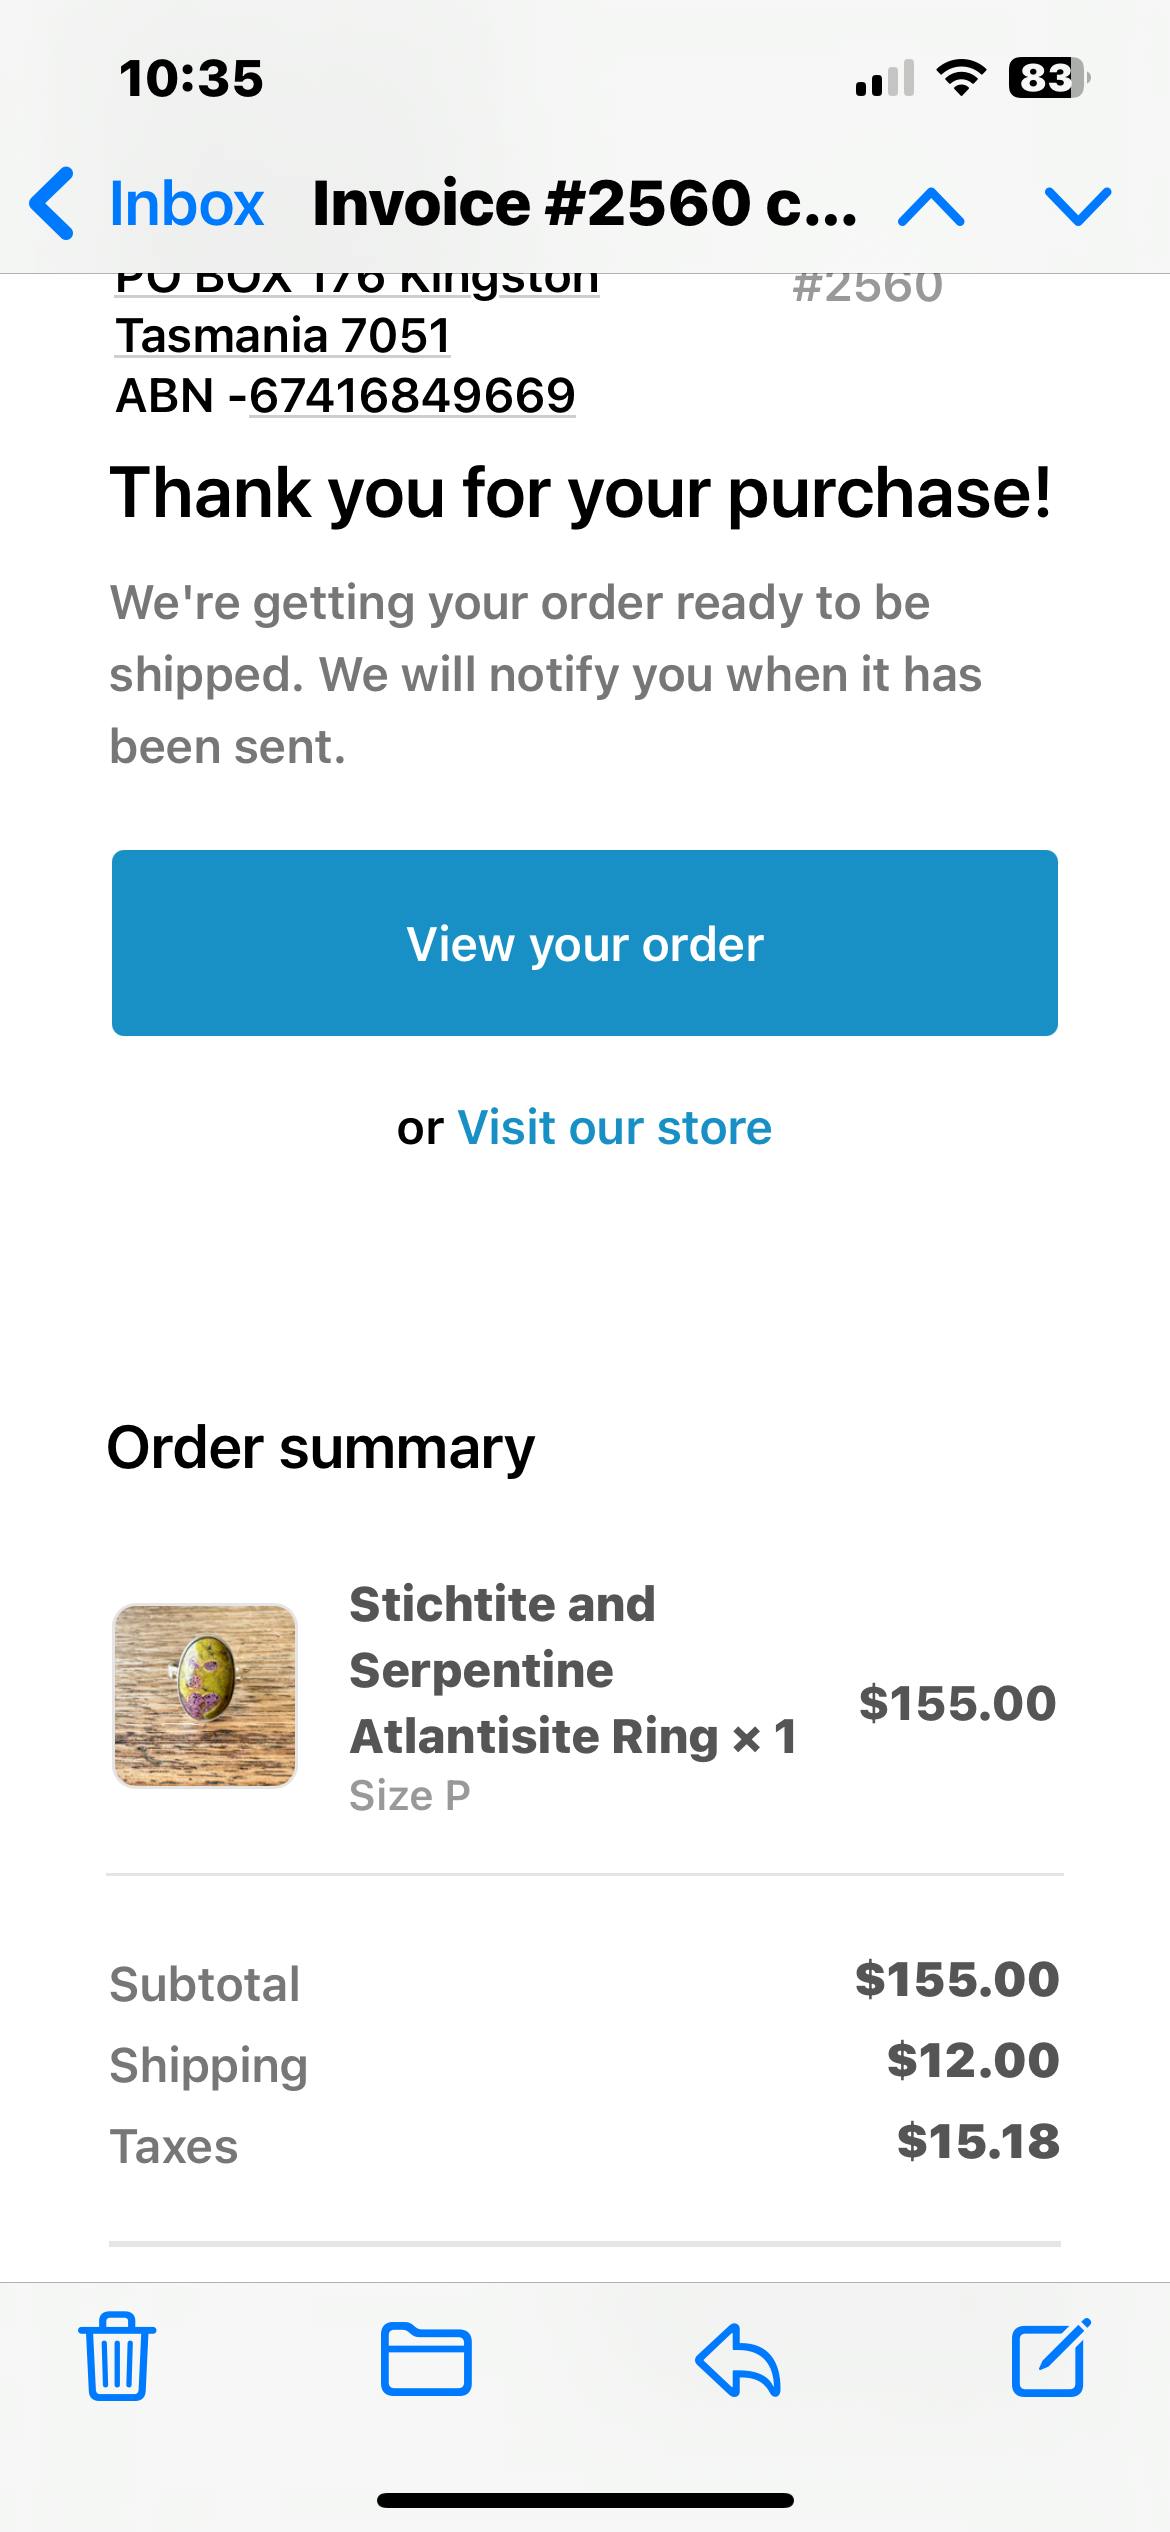The height and width of the screenshot is (2532, 1170).
Task: Tap the Wi-Fi status icon
Action: pyautogui.click(x=961, y=78)
